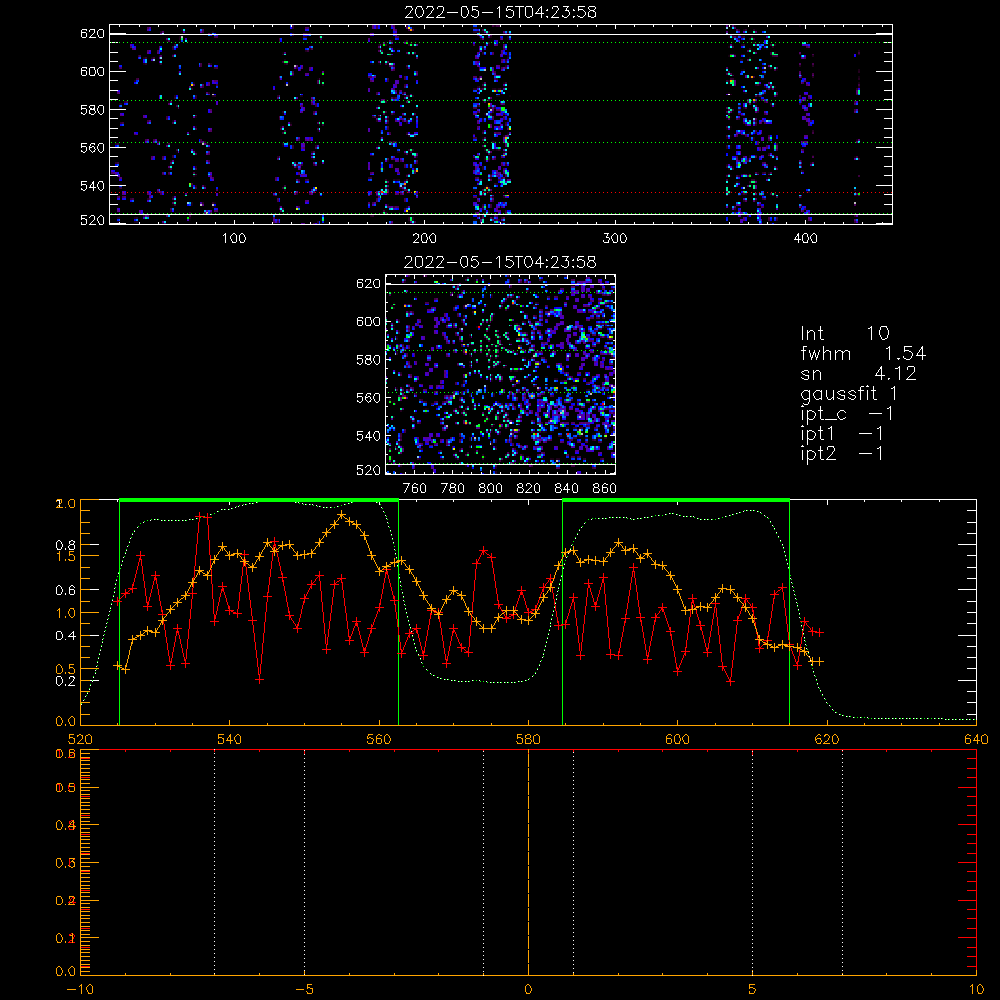Image resolution: width=1000 pixels, height=1000 pixels.
Task: Click x-axis label 760 under the square image
Action: (415, 489)
